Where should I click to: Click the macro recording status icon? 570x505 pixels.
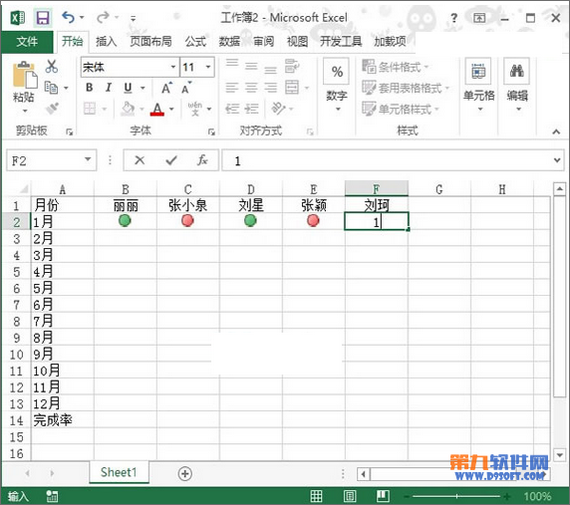tap(52, 496)
